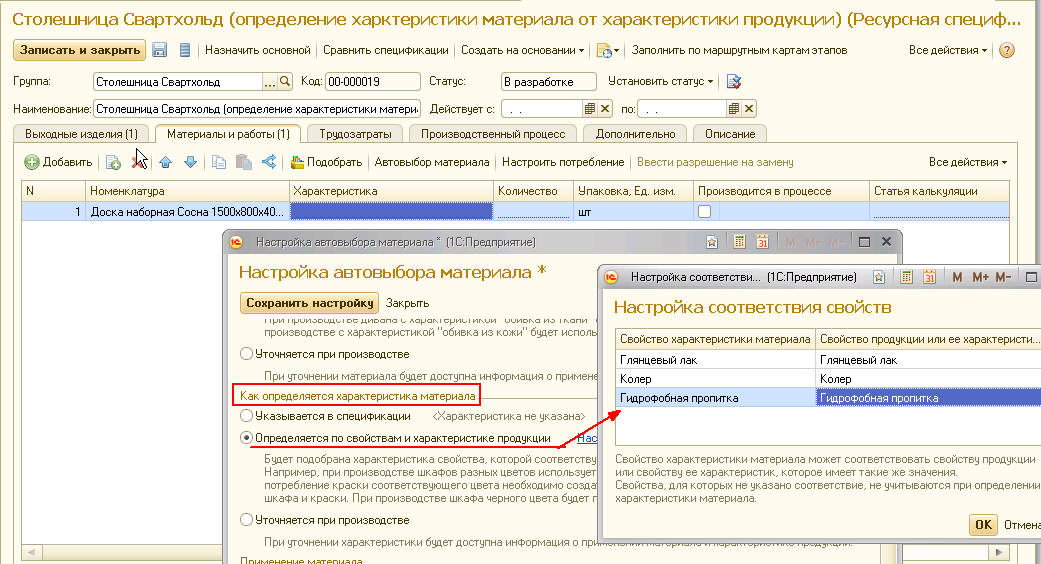
Task: Open the Описание tab
Action: click(730, 134)
